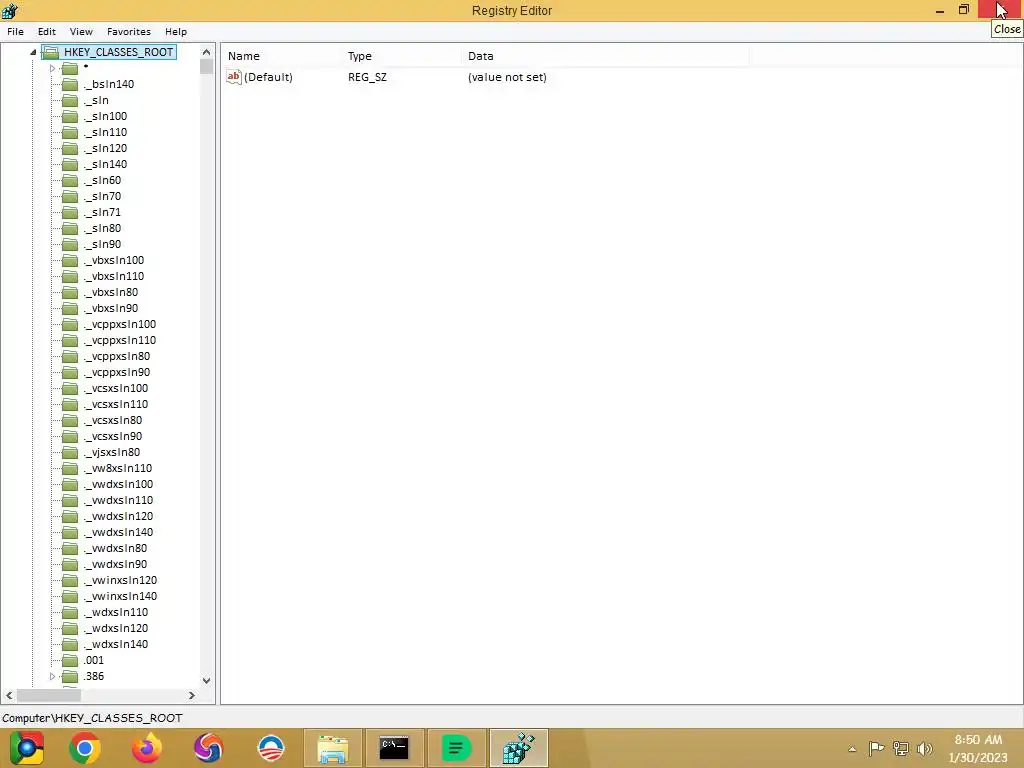Open the File menu
The height and width of the screenshot is (768, 1024).
[x=15, y=31]
